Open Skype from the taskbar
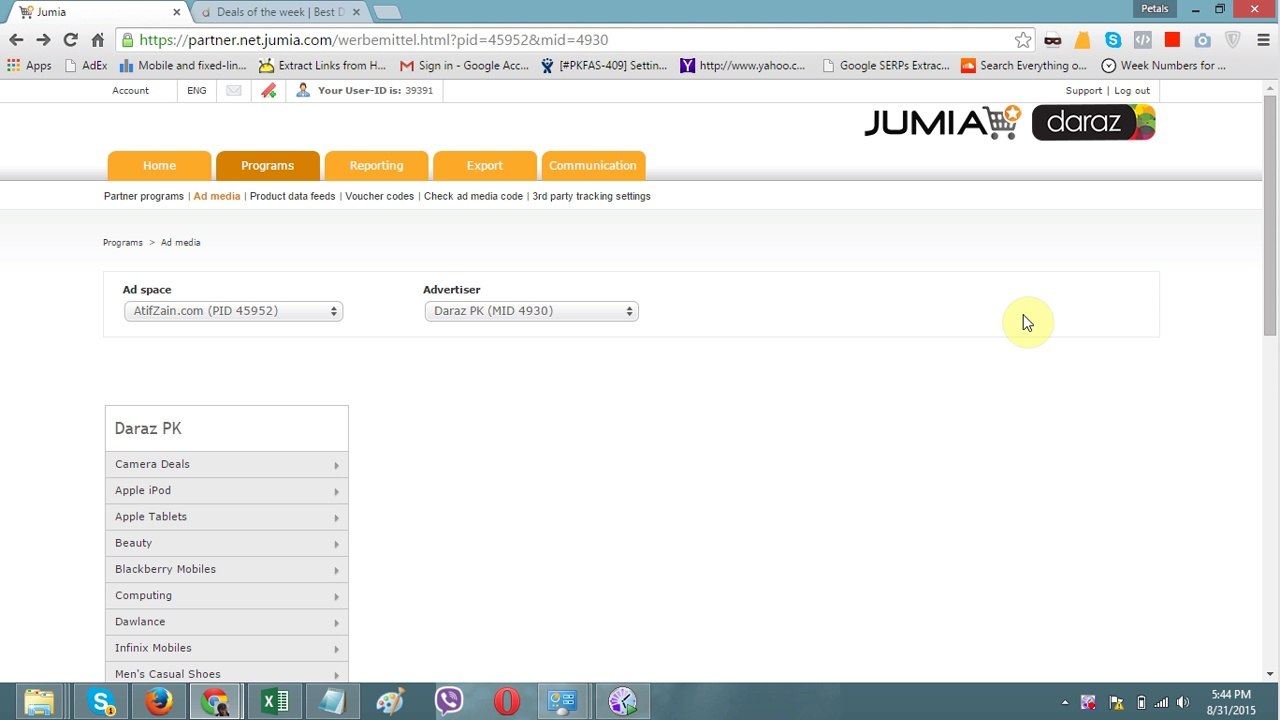This screenshot has height=720, width=1280. [x=100, y=702]
